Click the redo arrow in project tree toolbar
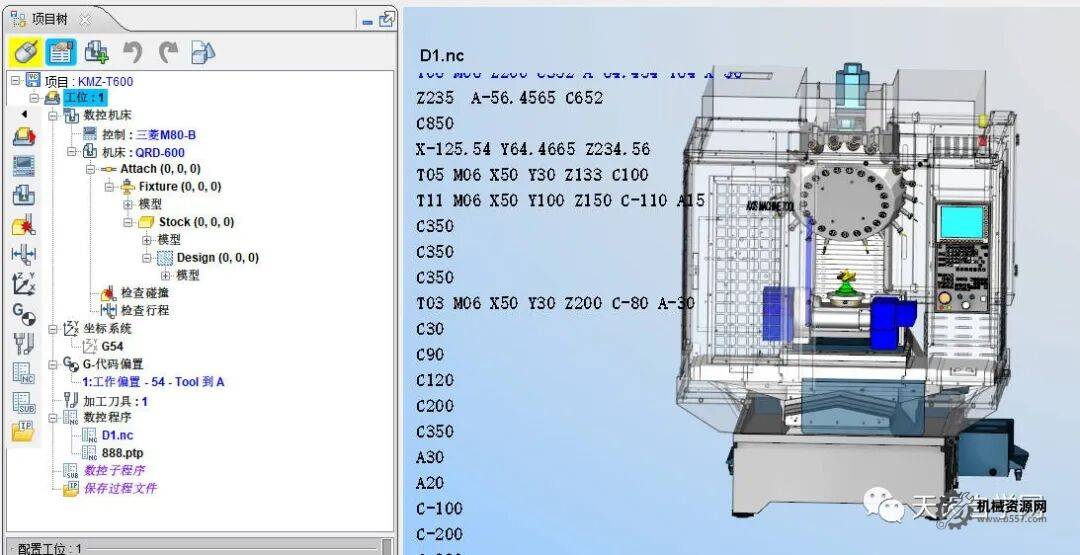 [167, 52]
